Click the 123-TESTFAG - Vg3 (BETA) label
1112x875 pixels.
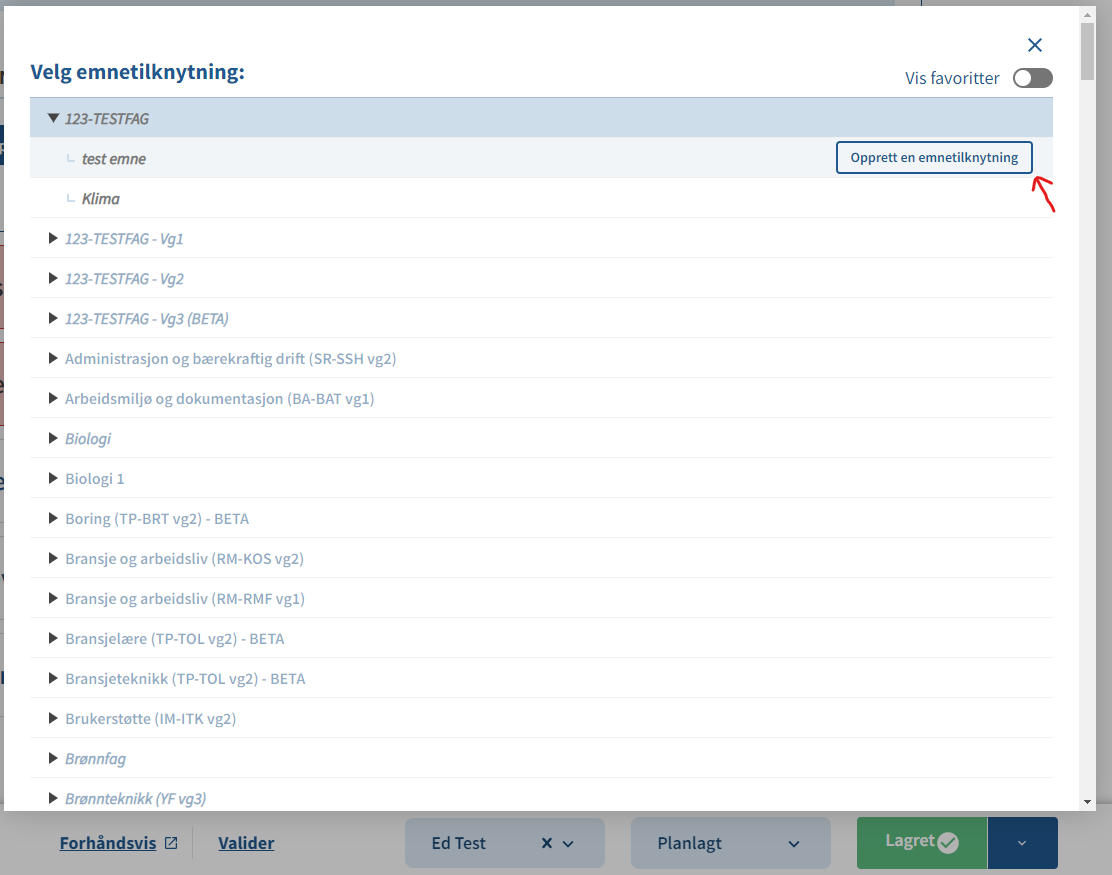(147, 319)
